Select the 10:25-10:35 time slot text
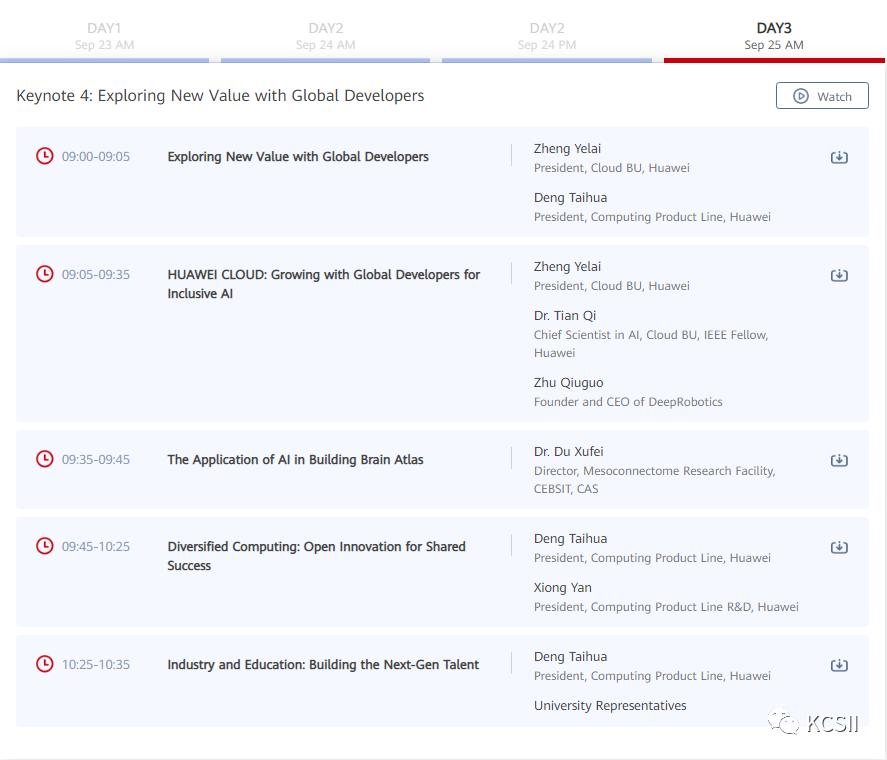 [96, 665]
